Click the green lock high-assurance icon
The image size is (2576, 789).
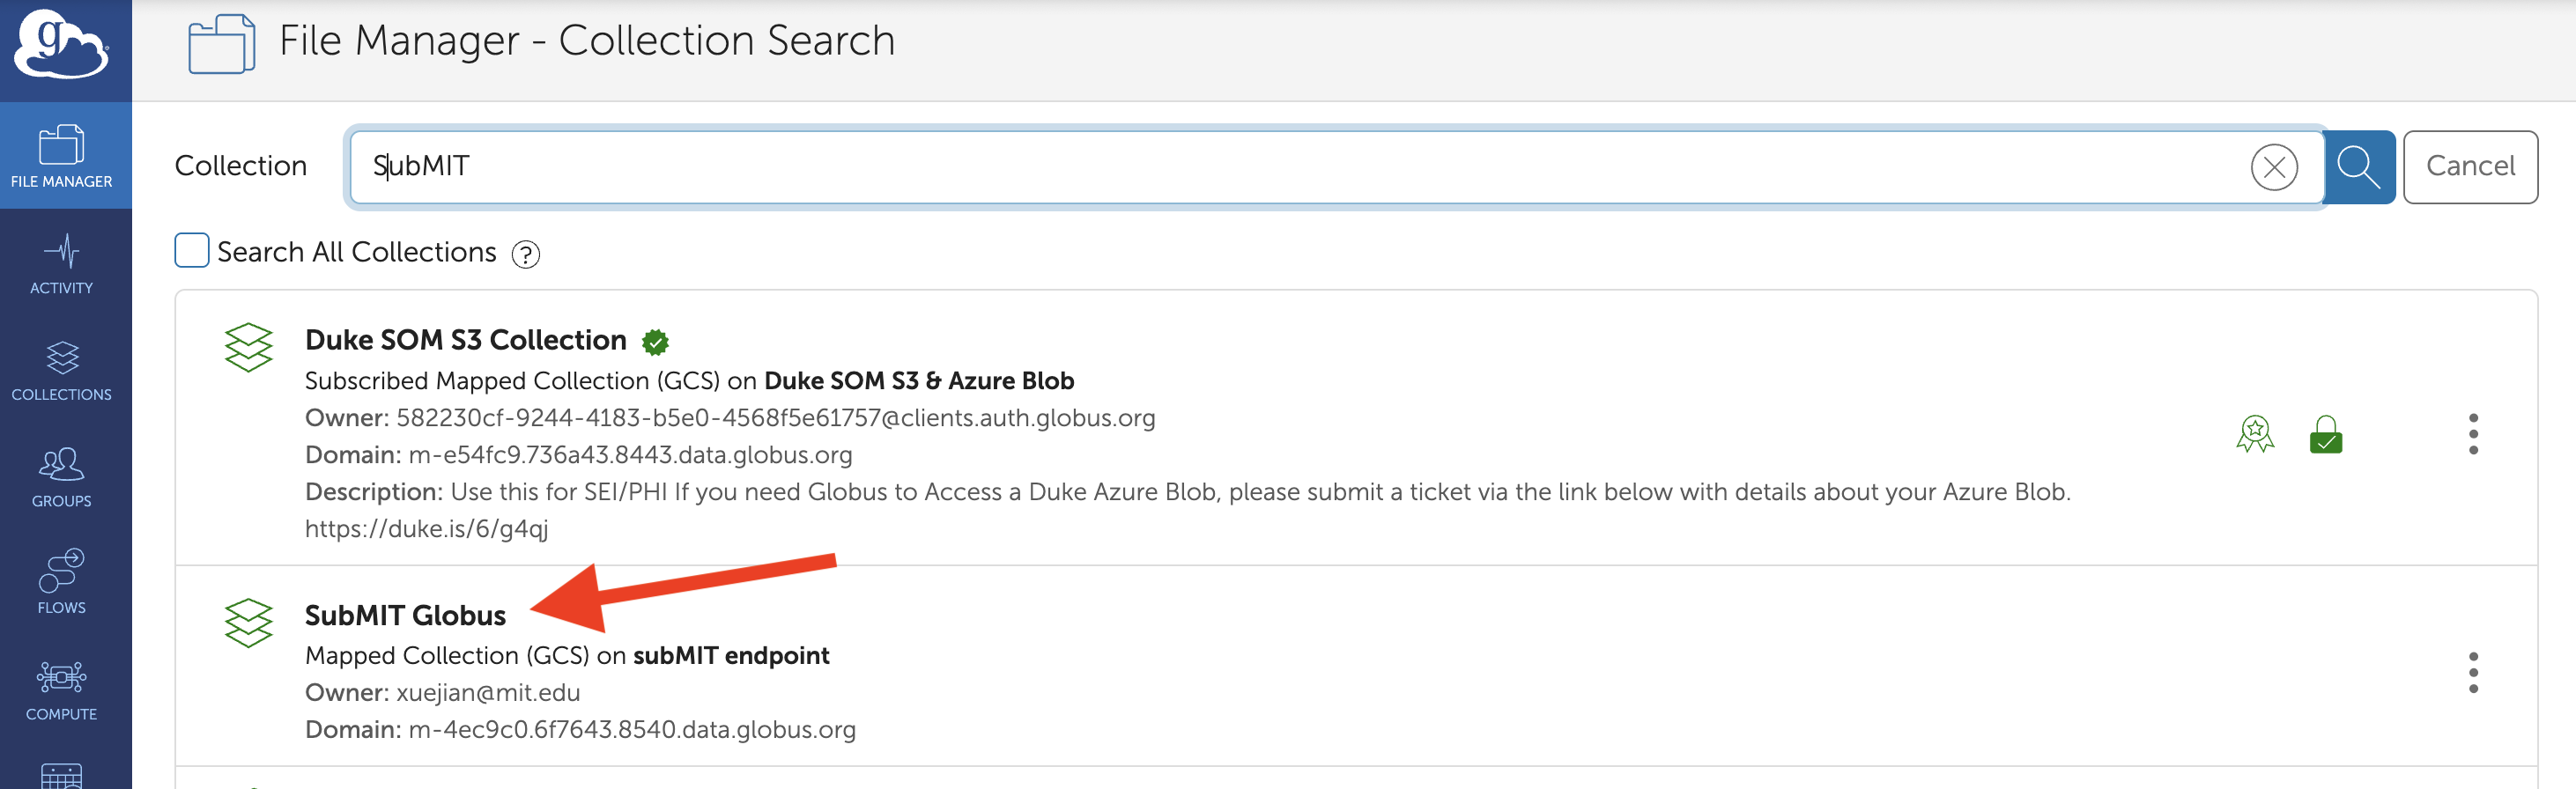[x=2326, y=435]
